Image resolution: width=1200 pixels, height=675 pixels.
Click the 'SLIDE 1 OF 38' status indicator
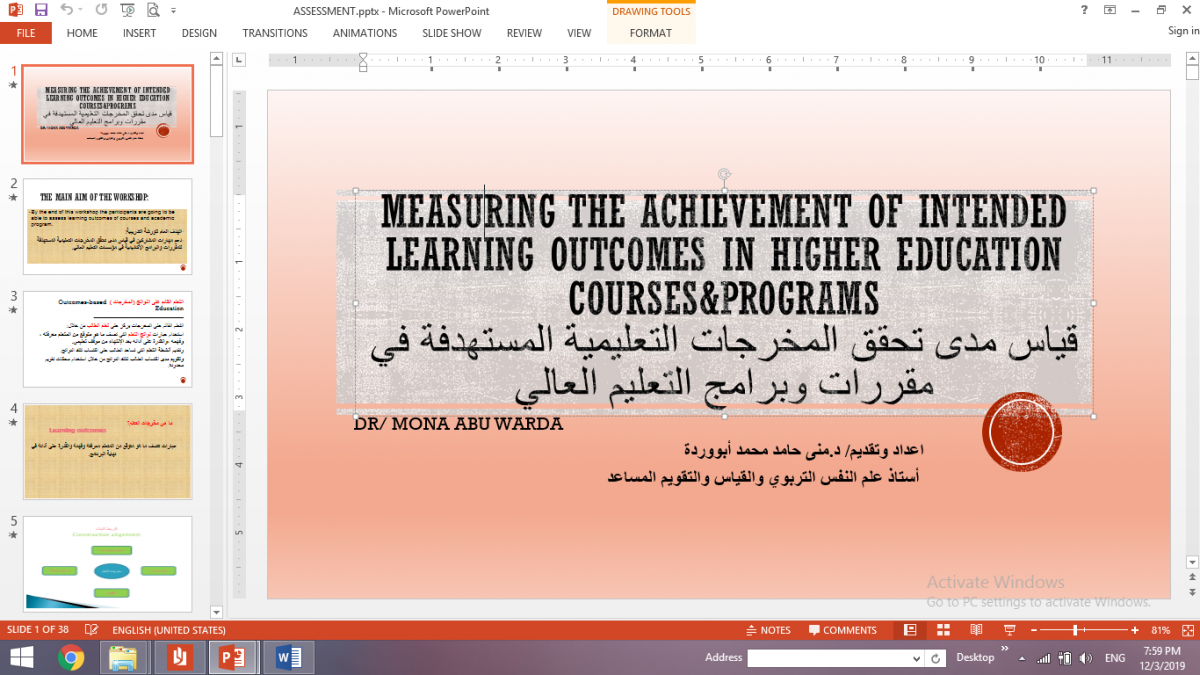38,631
